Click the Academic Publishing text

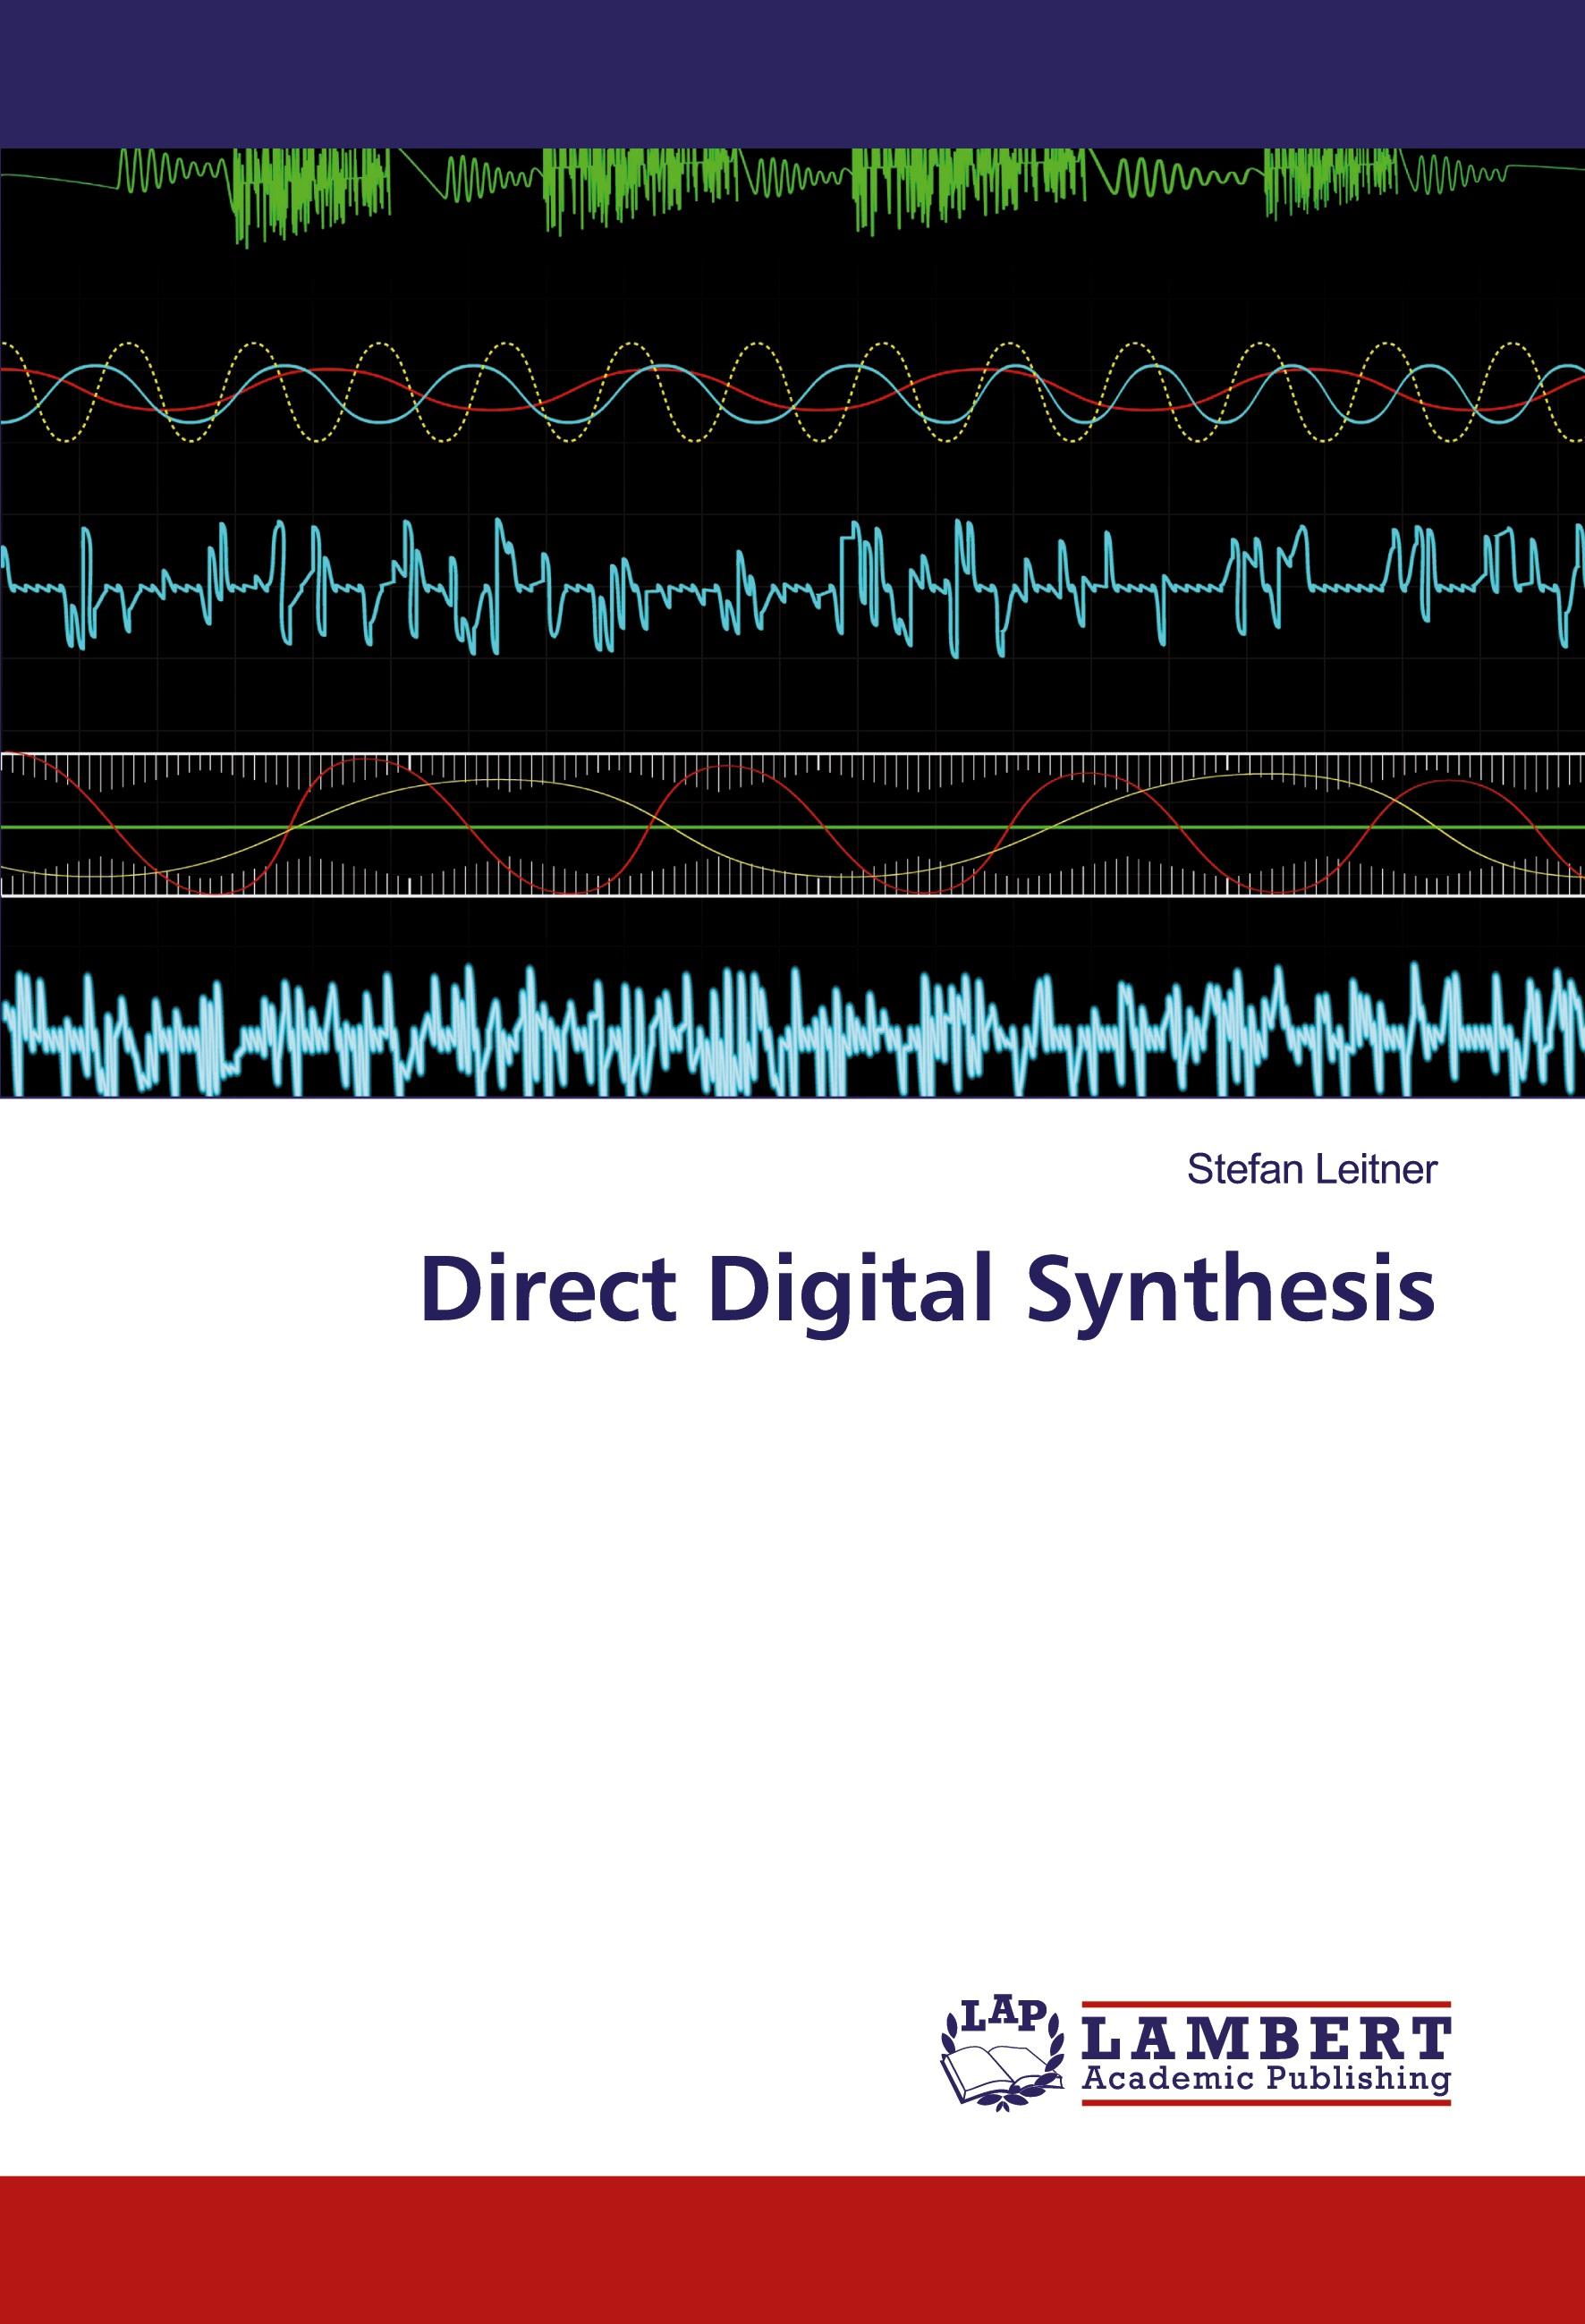[x=1266, y=2081]
